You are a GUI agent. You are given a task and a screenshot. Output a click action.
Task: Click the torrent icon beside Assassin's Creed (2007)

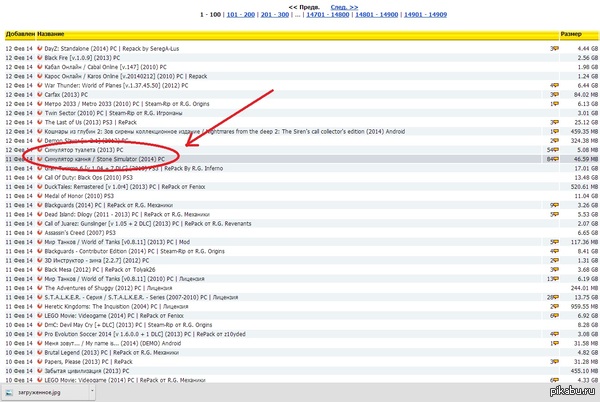pyautogui.click(x=39, y=233)
